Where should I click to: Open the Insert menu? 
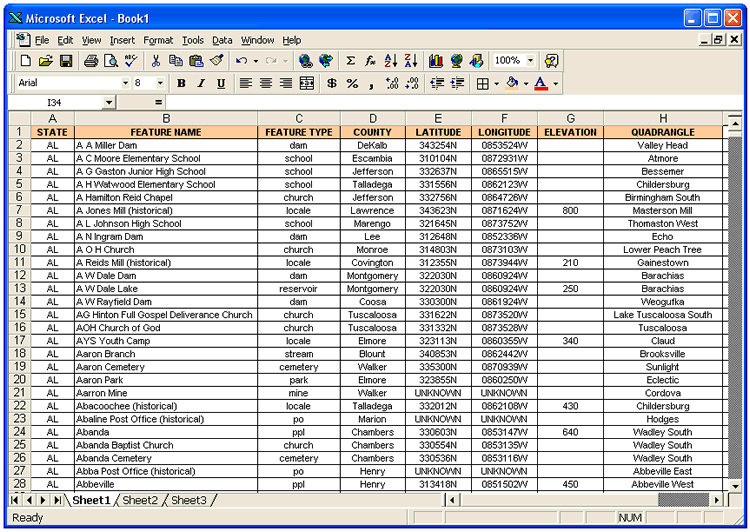[122, 40]
